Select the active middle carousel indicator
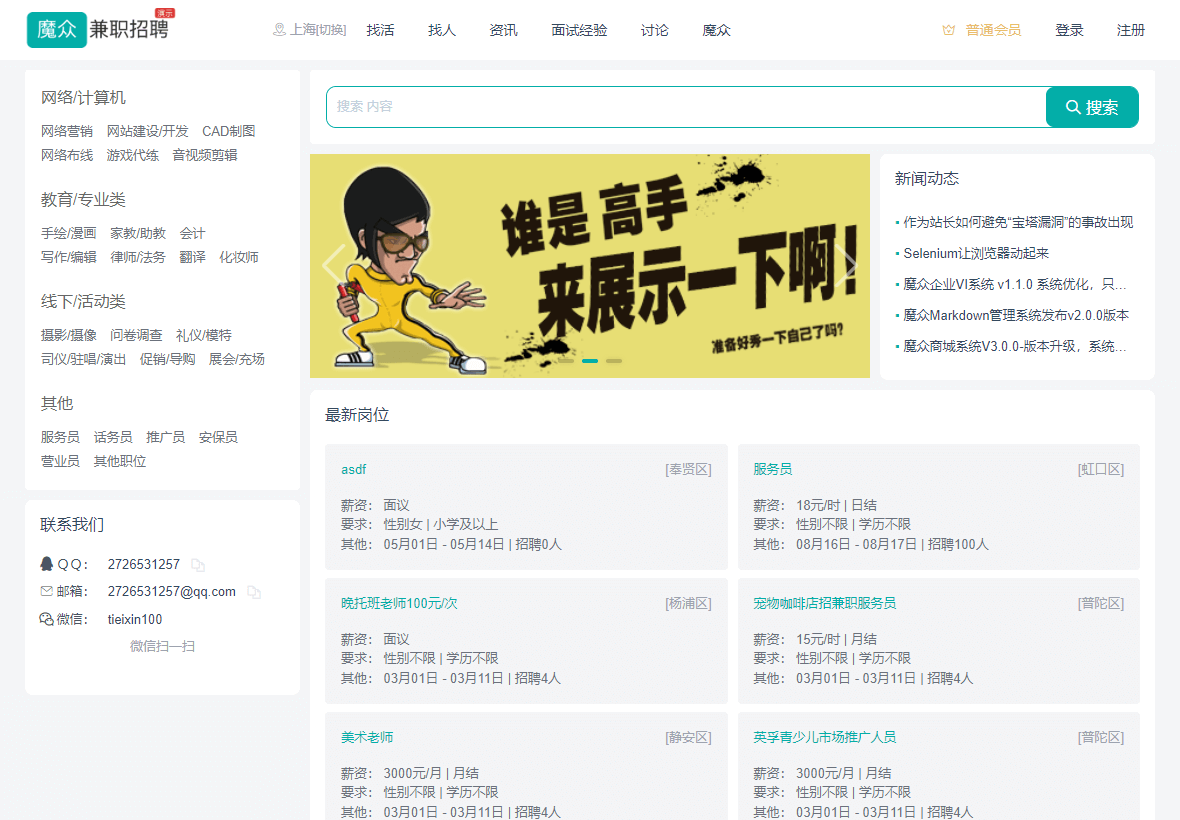This screenshot has height=820, width=1180. [x=590, y=361]
